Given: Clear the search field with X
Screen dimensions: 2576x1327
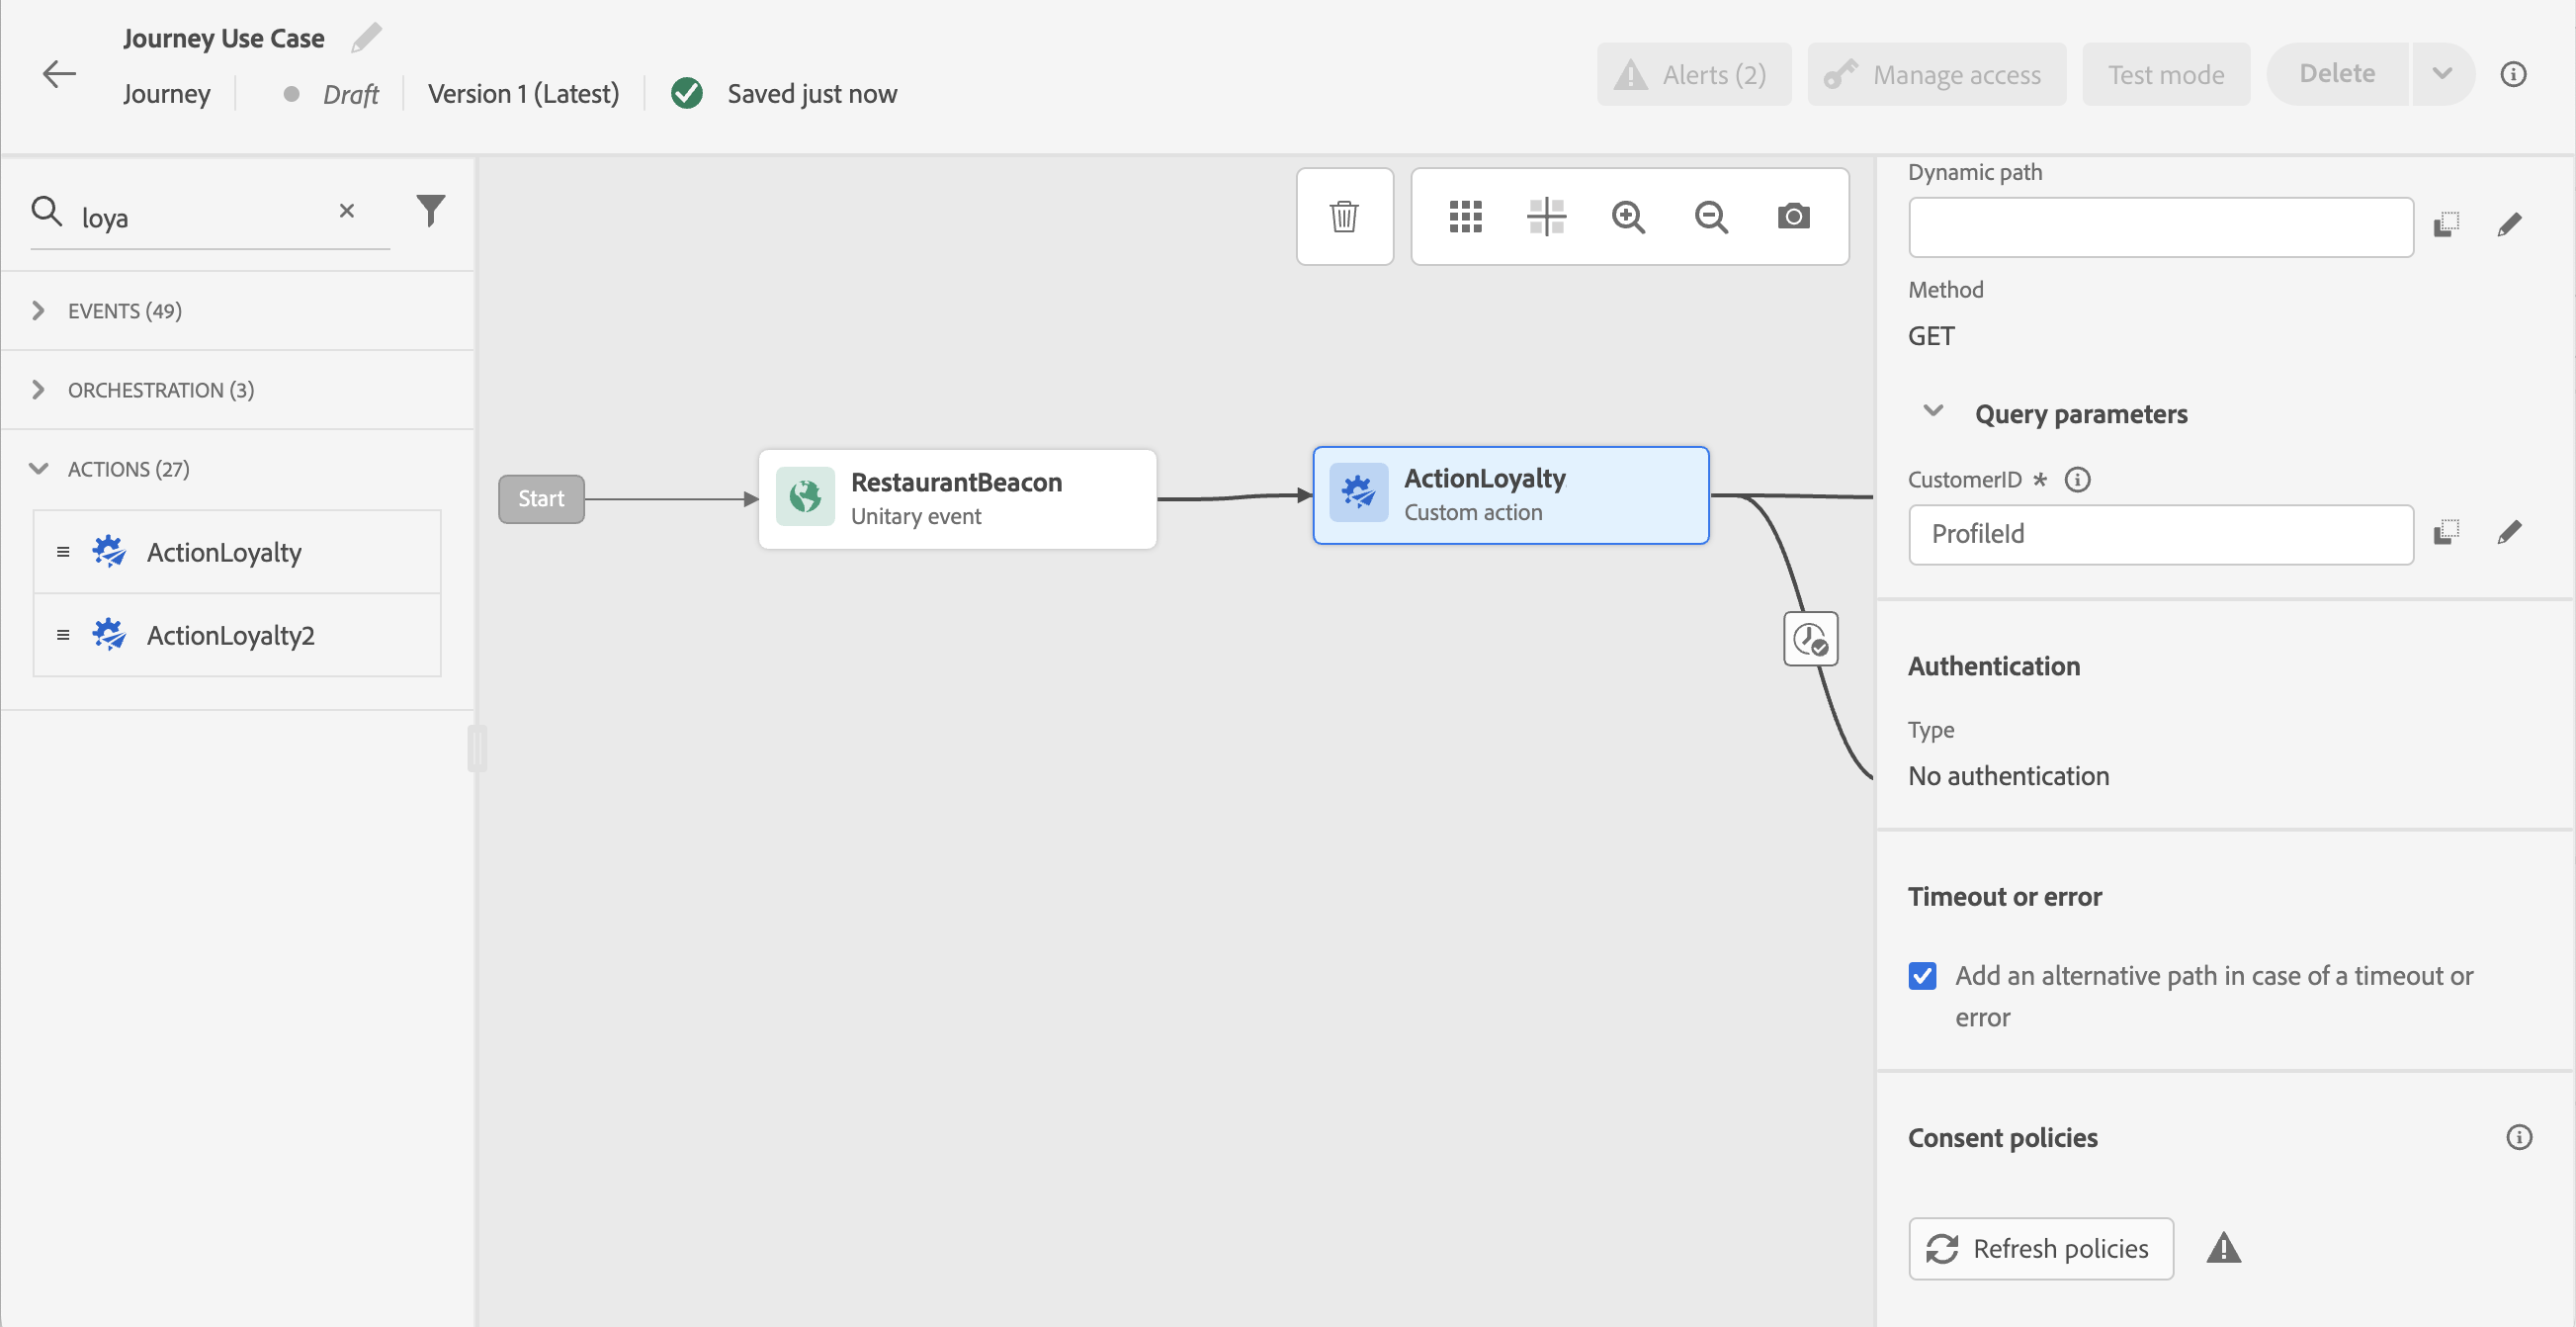Looking at the screenshot, I should [x=346, y=211].
